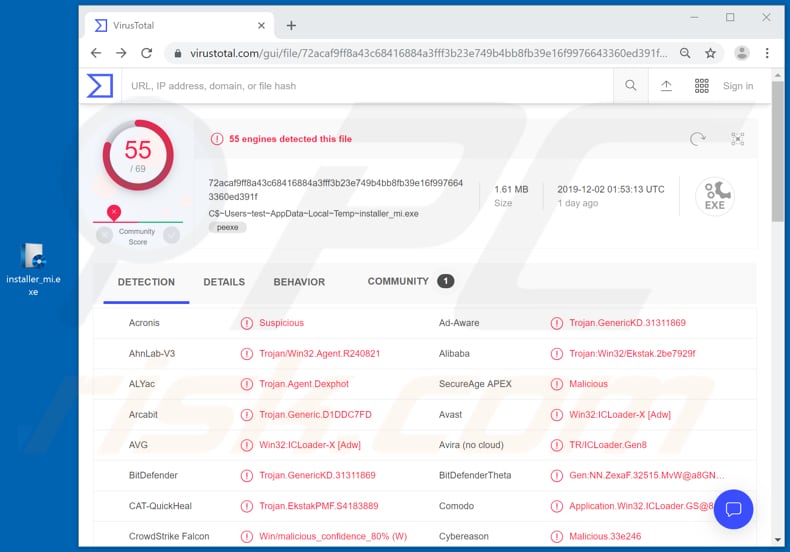The width and height of the screenshot is (790, 552).
Task: Click Gen:NN.ZexaF.32515 detection result
Action: [x=647, y=475]
